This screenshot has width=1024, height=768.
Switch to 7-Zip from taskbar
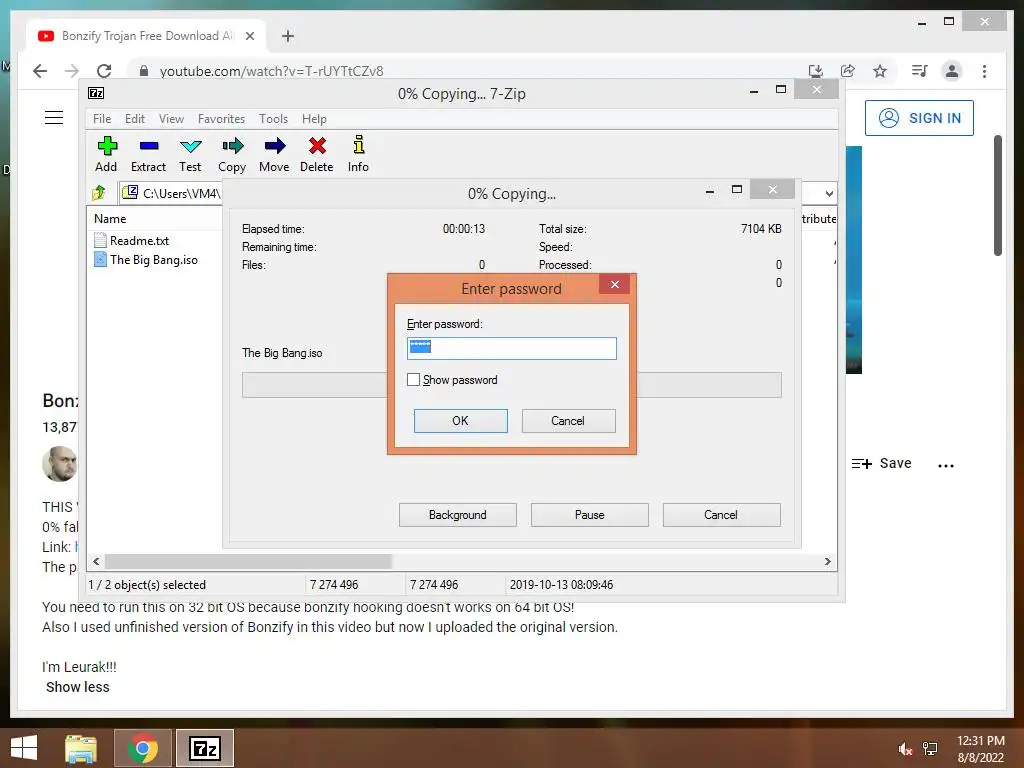(x=204, y=748)
